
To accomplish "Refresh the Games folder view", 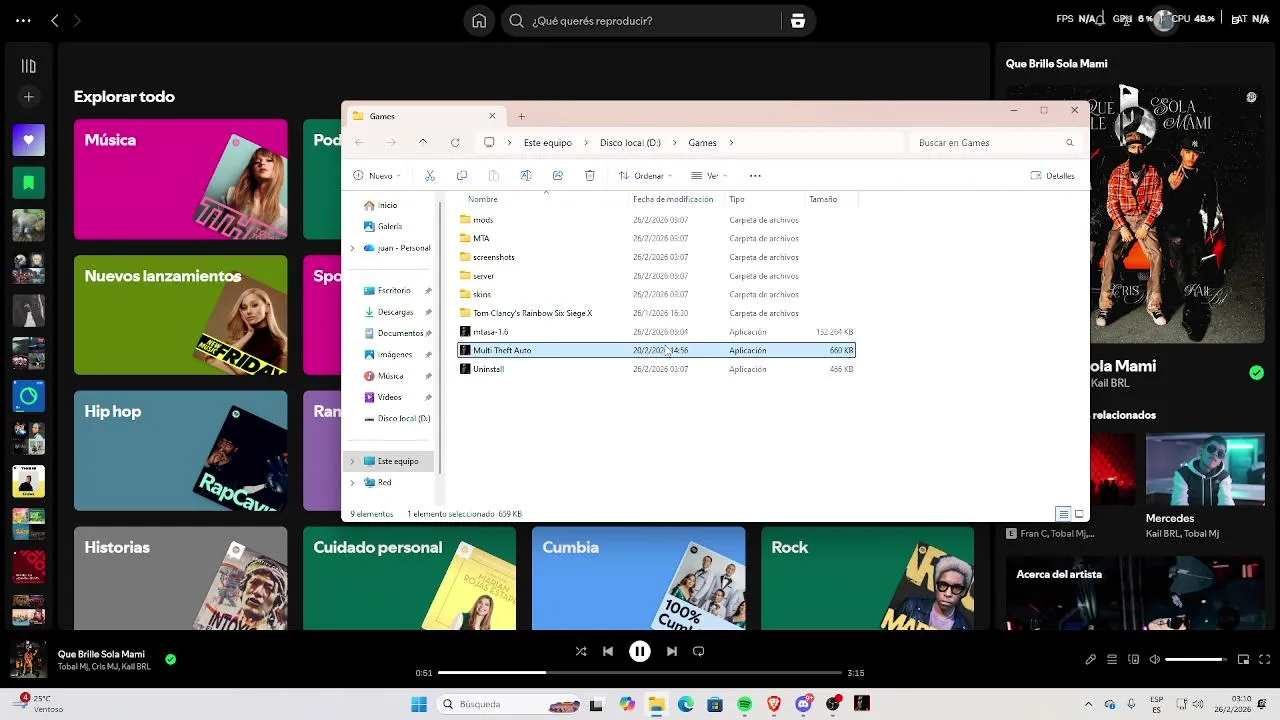I will [x=455, y=143].
